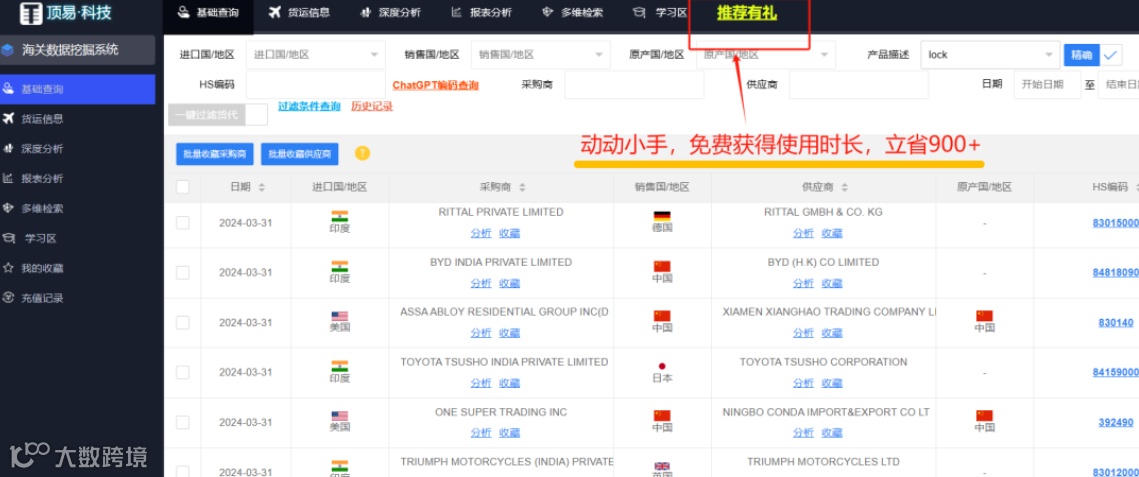Click the top nav airplane 货运信息 icon
Image resolution: width=1139 pixels, height=477 pixels.
[x=275, y=12]
